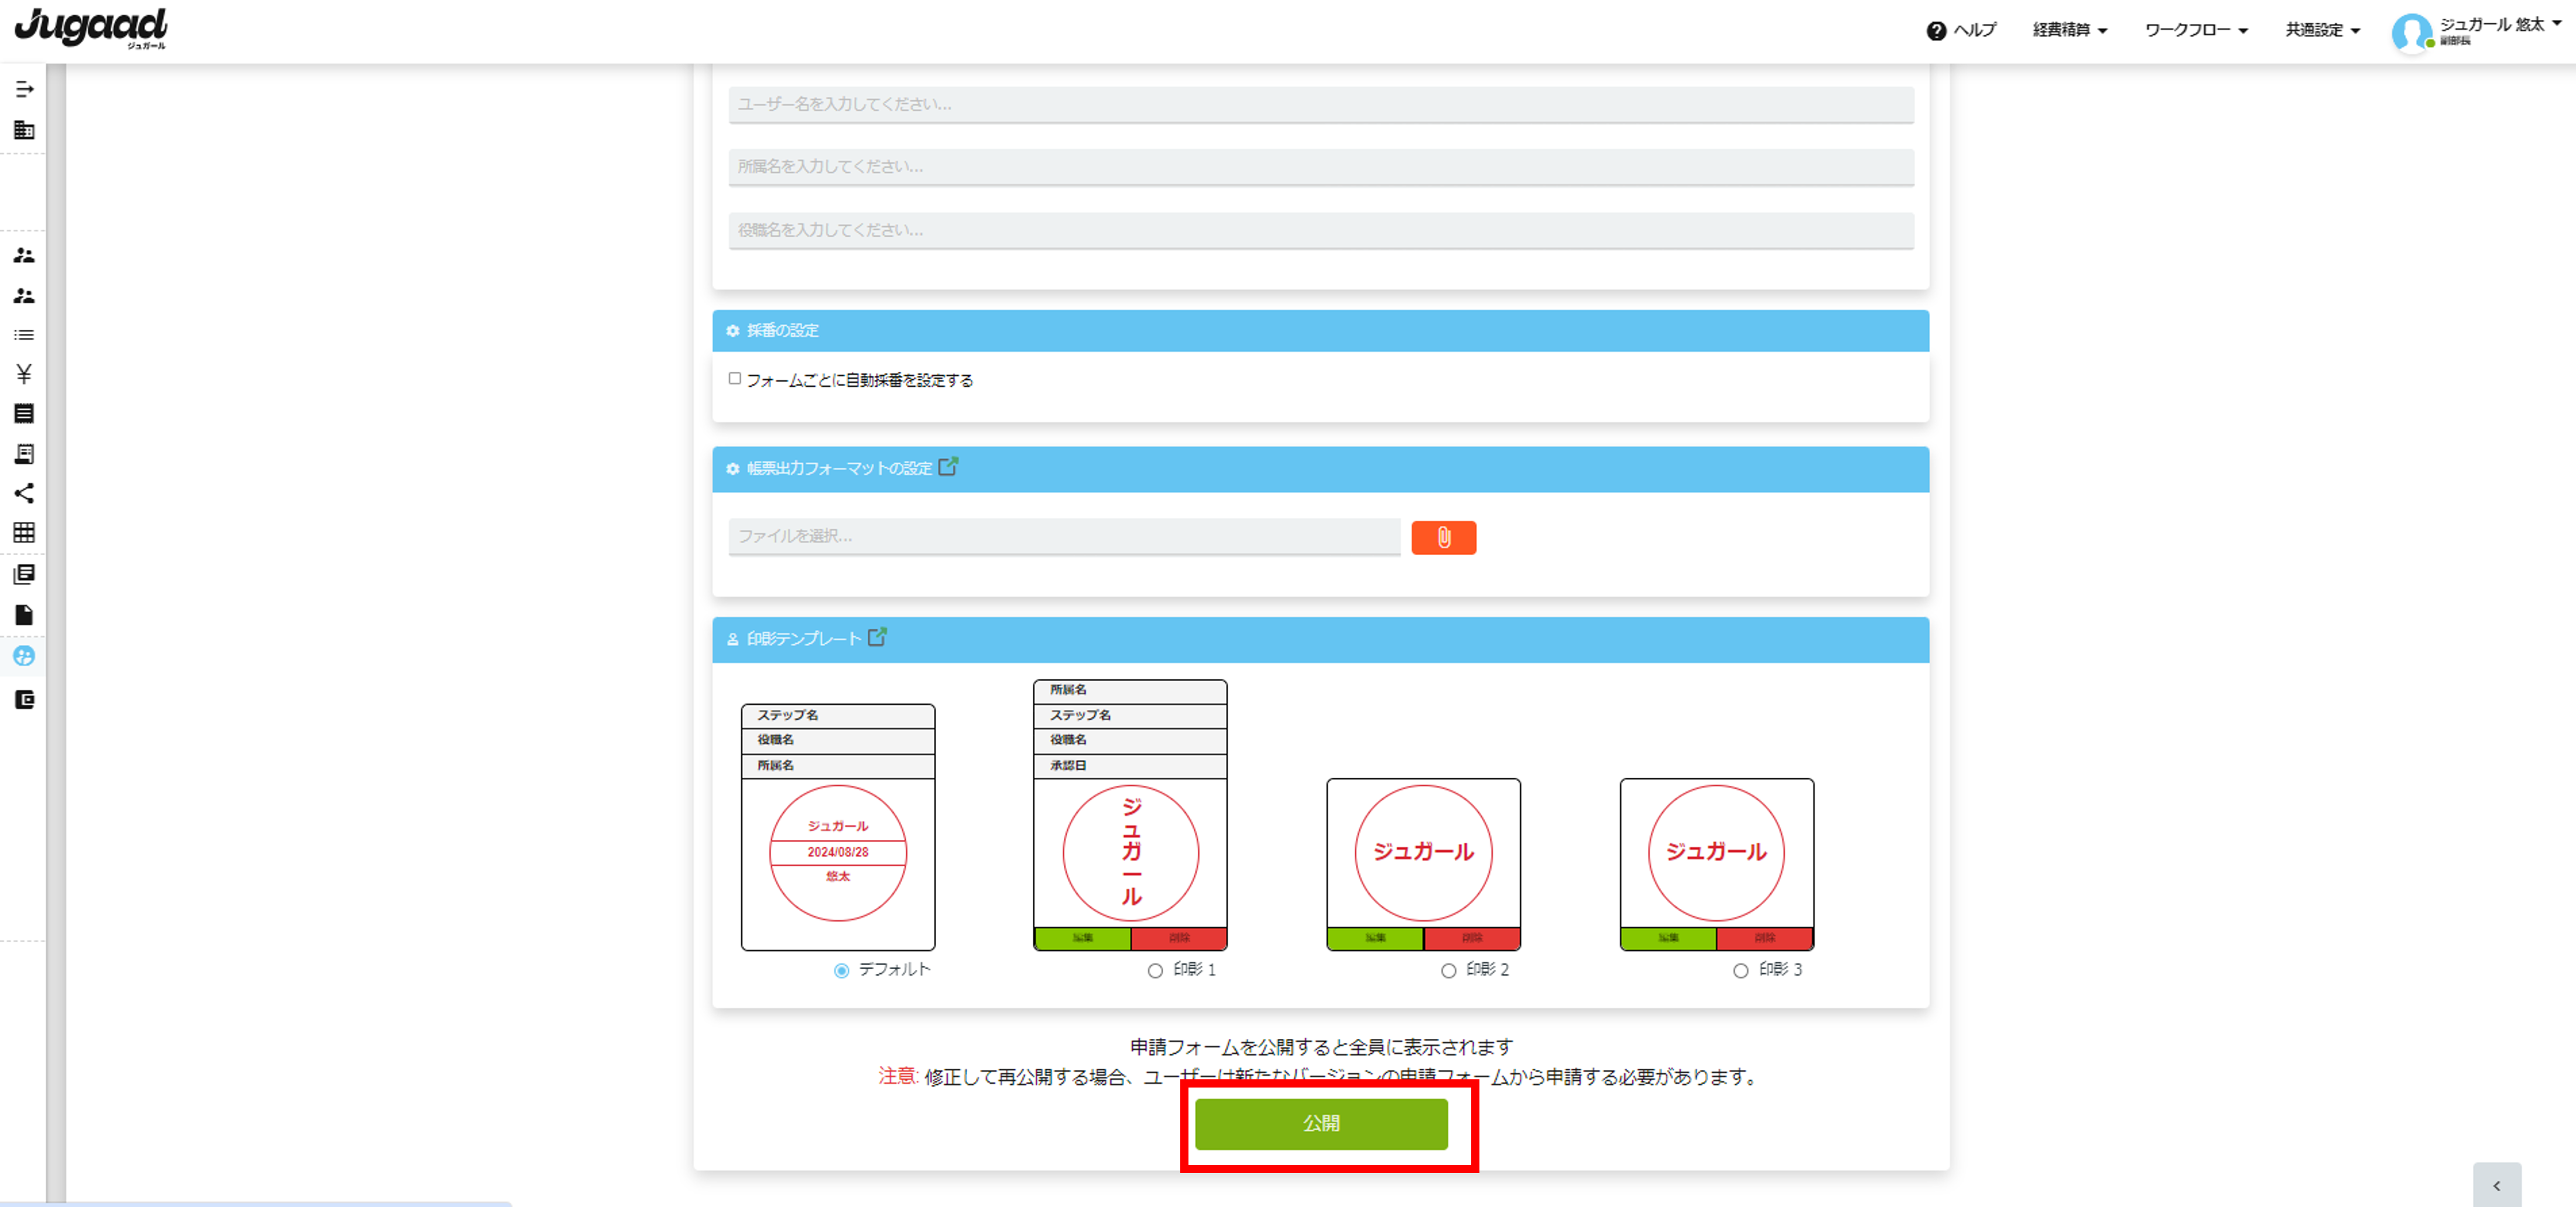Open the ヘルプ help menu item
2576x1207 pixels.
coord(1961,30)
